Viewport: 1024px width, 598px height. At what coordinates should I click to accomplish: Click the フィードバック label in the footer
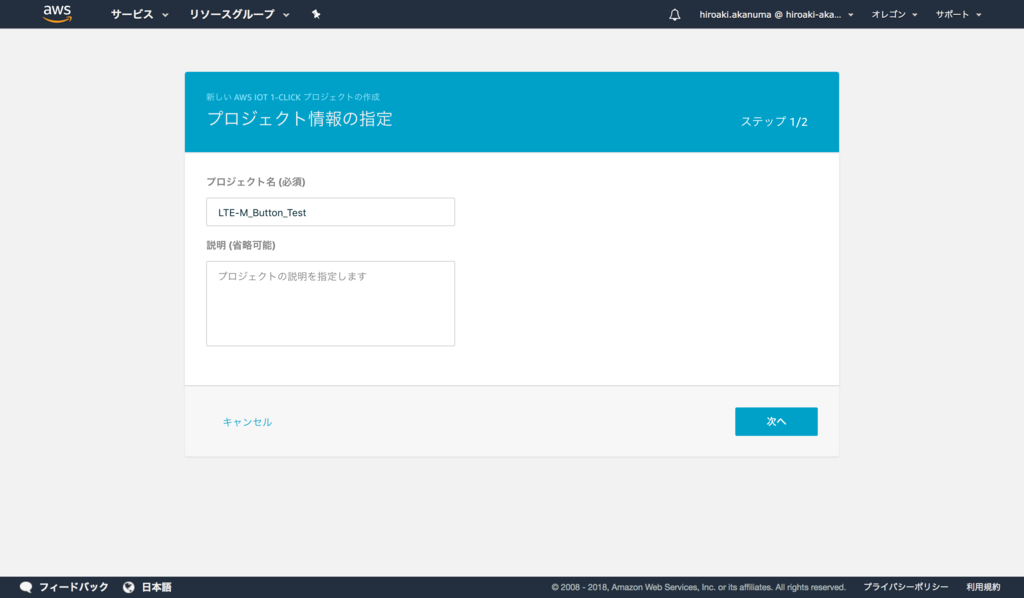pyautogui.click(x=73, y=587)
